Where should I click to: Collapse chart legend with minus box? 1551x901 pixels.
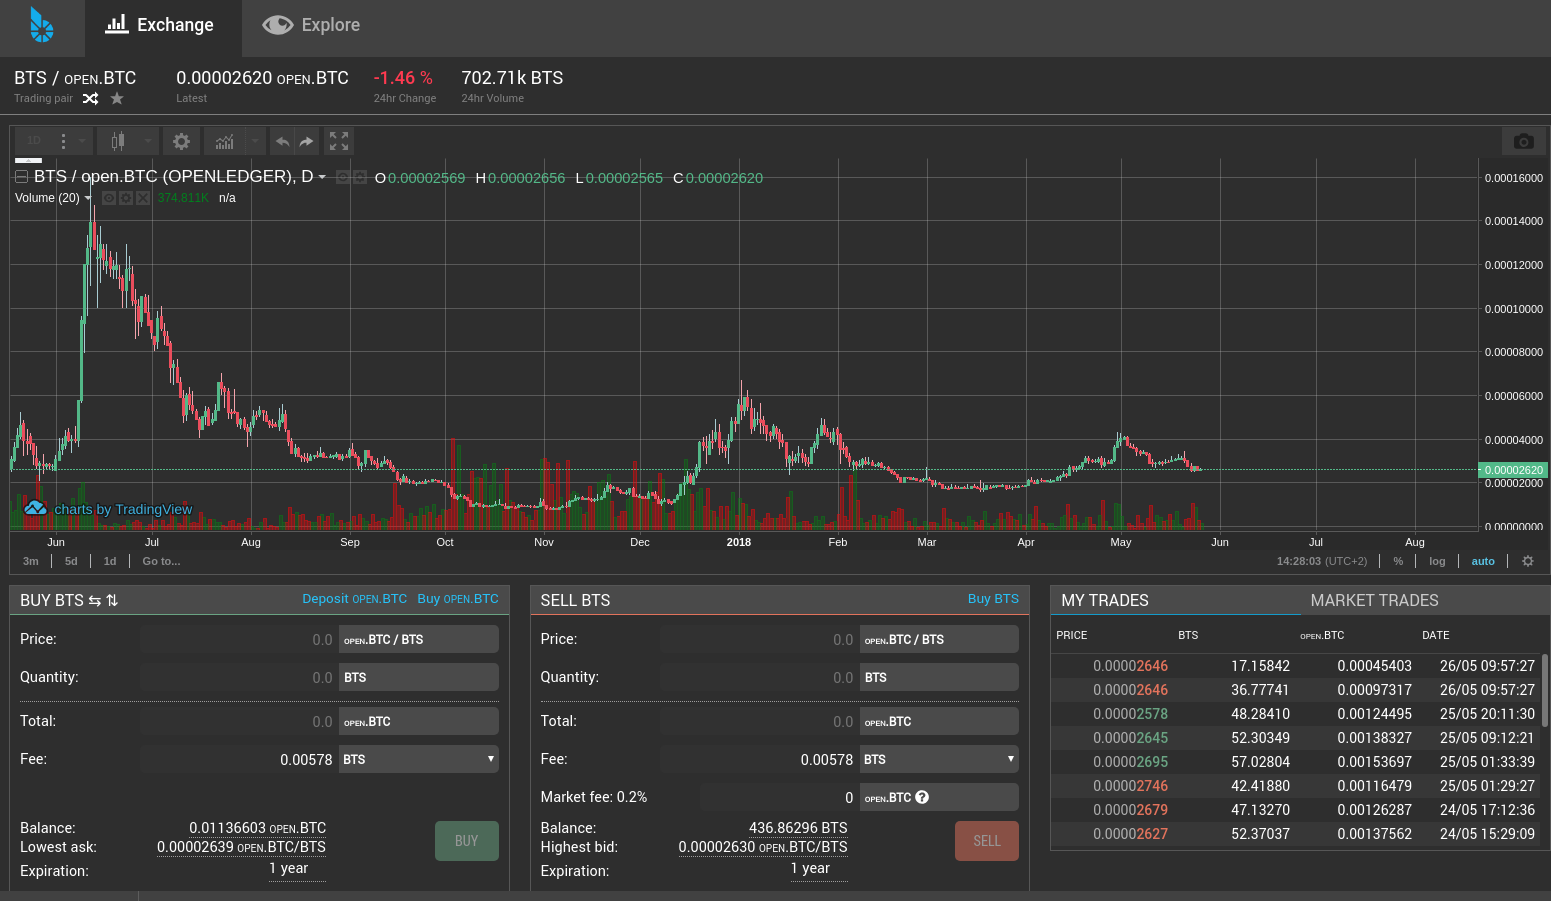coord(21,177)
